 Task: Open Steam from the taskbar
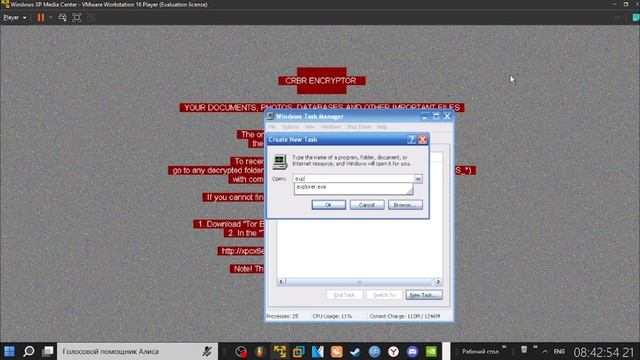[x=355, y=351]
